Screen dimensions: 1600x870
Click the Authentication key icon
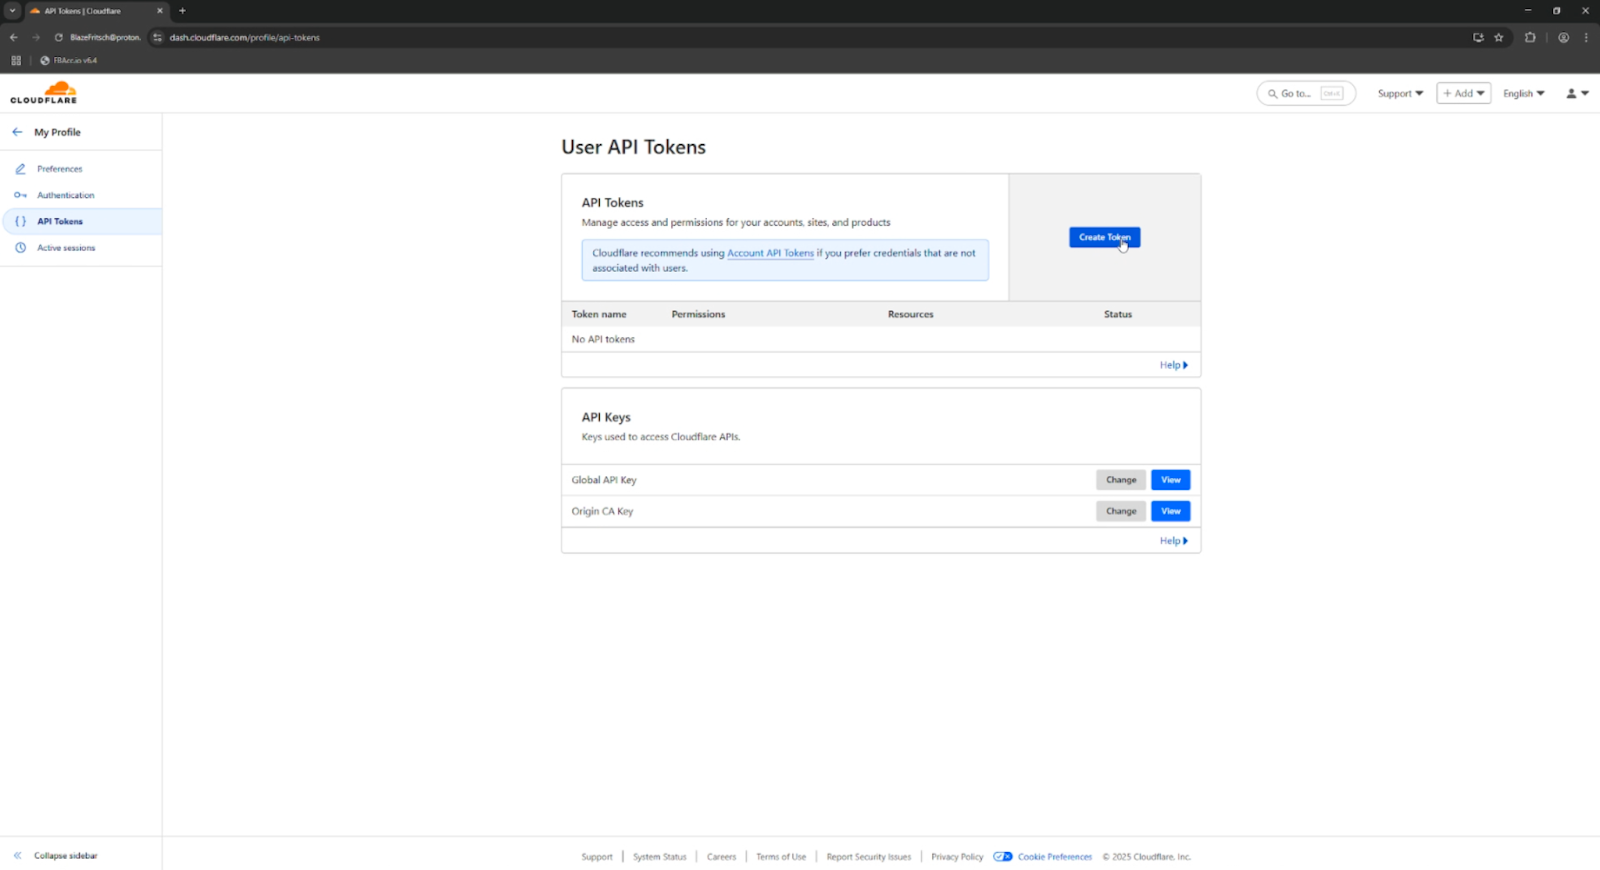(20, 195)
